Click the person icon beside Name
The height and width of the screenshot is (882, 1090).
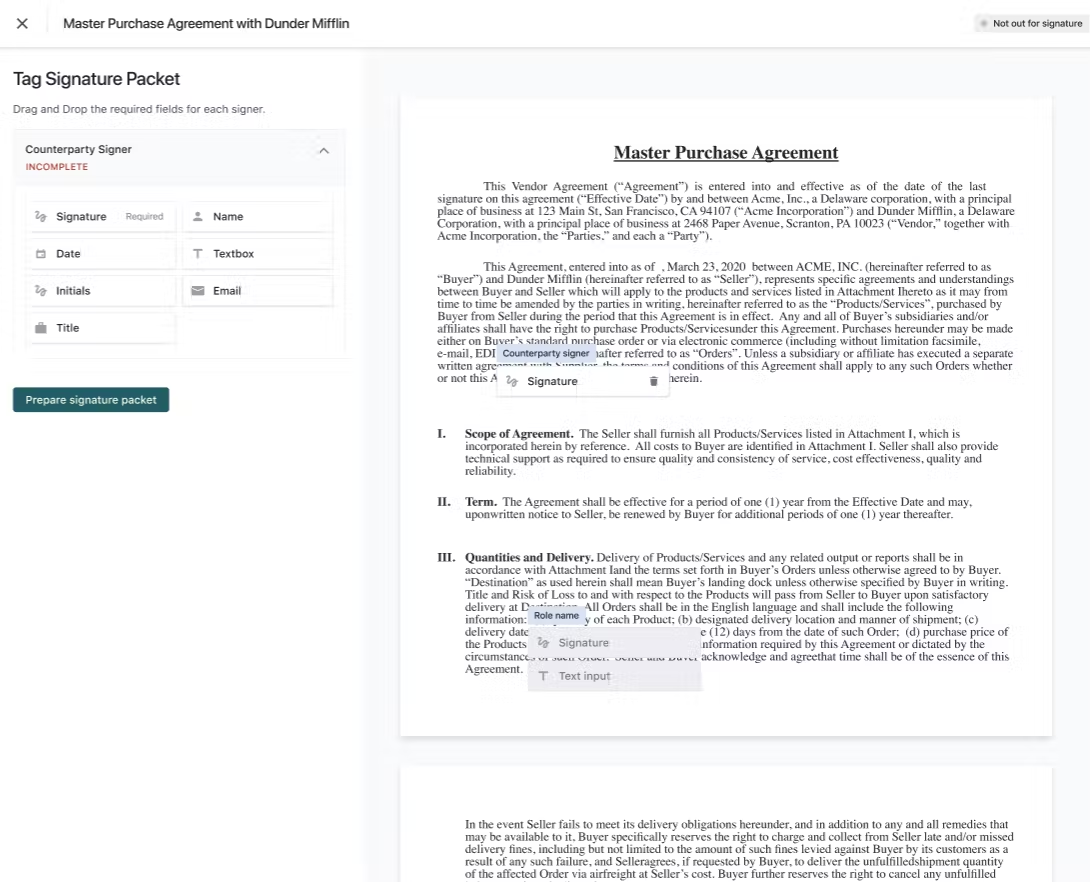coord(198,216)
